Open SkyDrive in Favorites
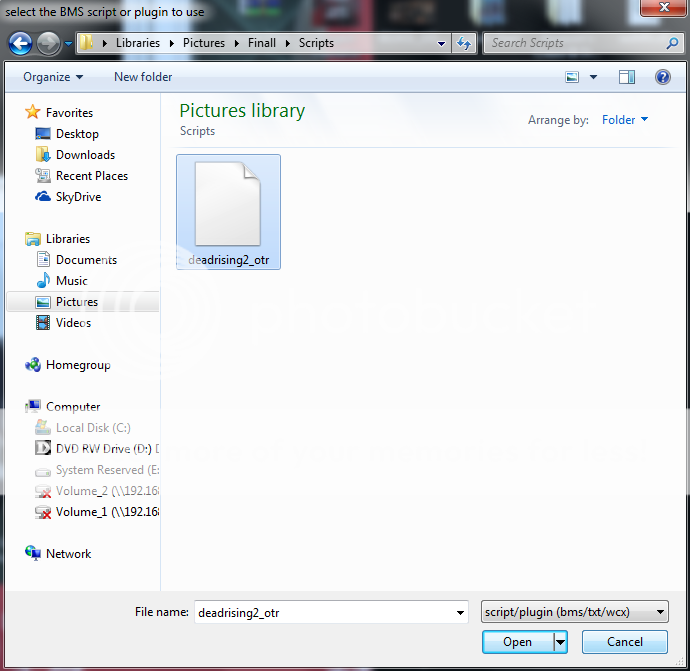The width and height of the screenshot is (690, 671). pos(78,197)
